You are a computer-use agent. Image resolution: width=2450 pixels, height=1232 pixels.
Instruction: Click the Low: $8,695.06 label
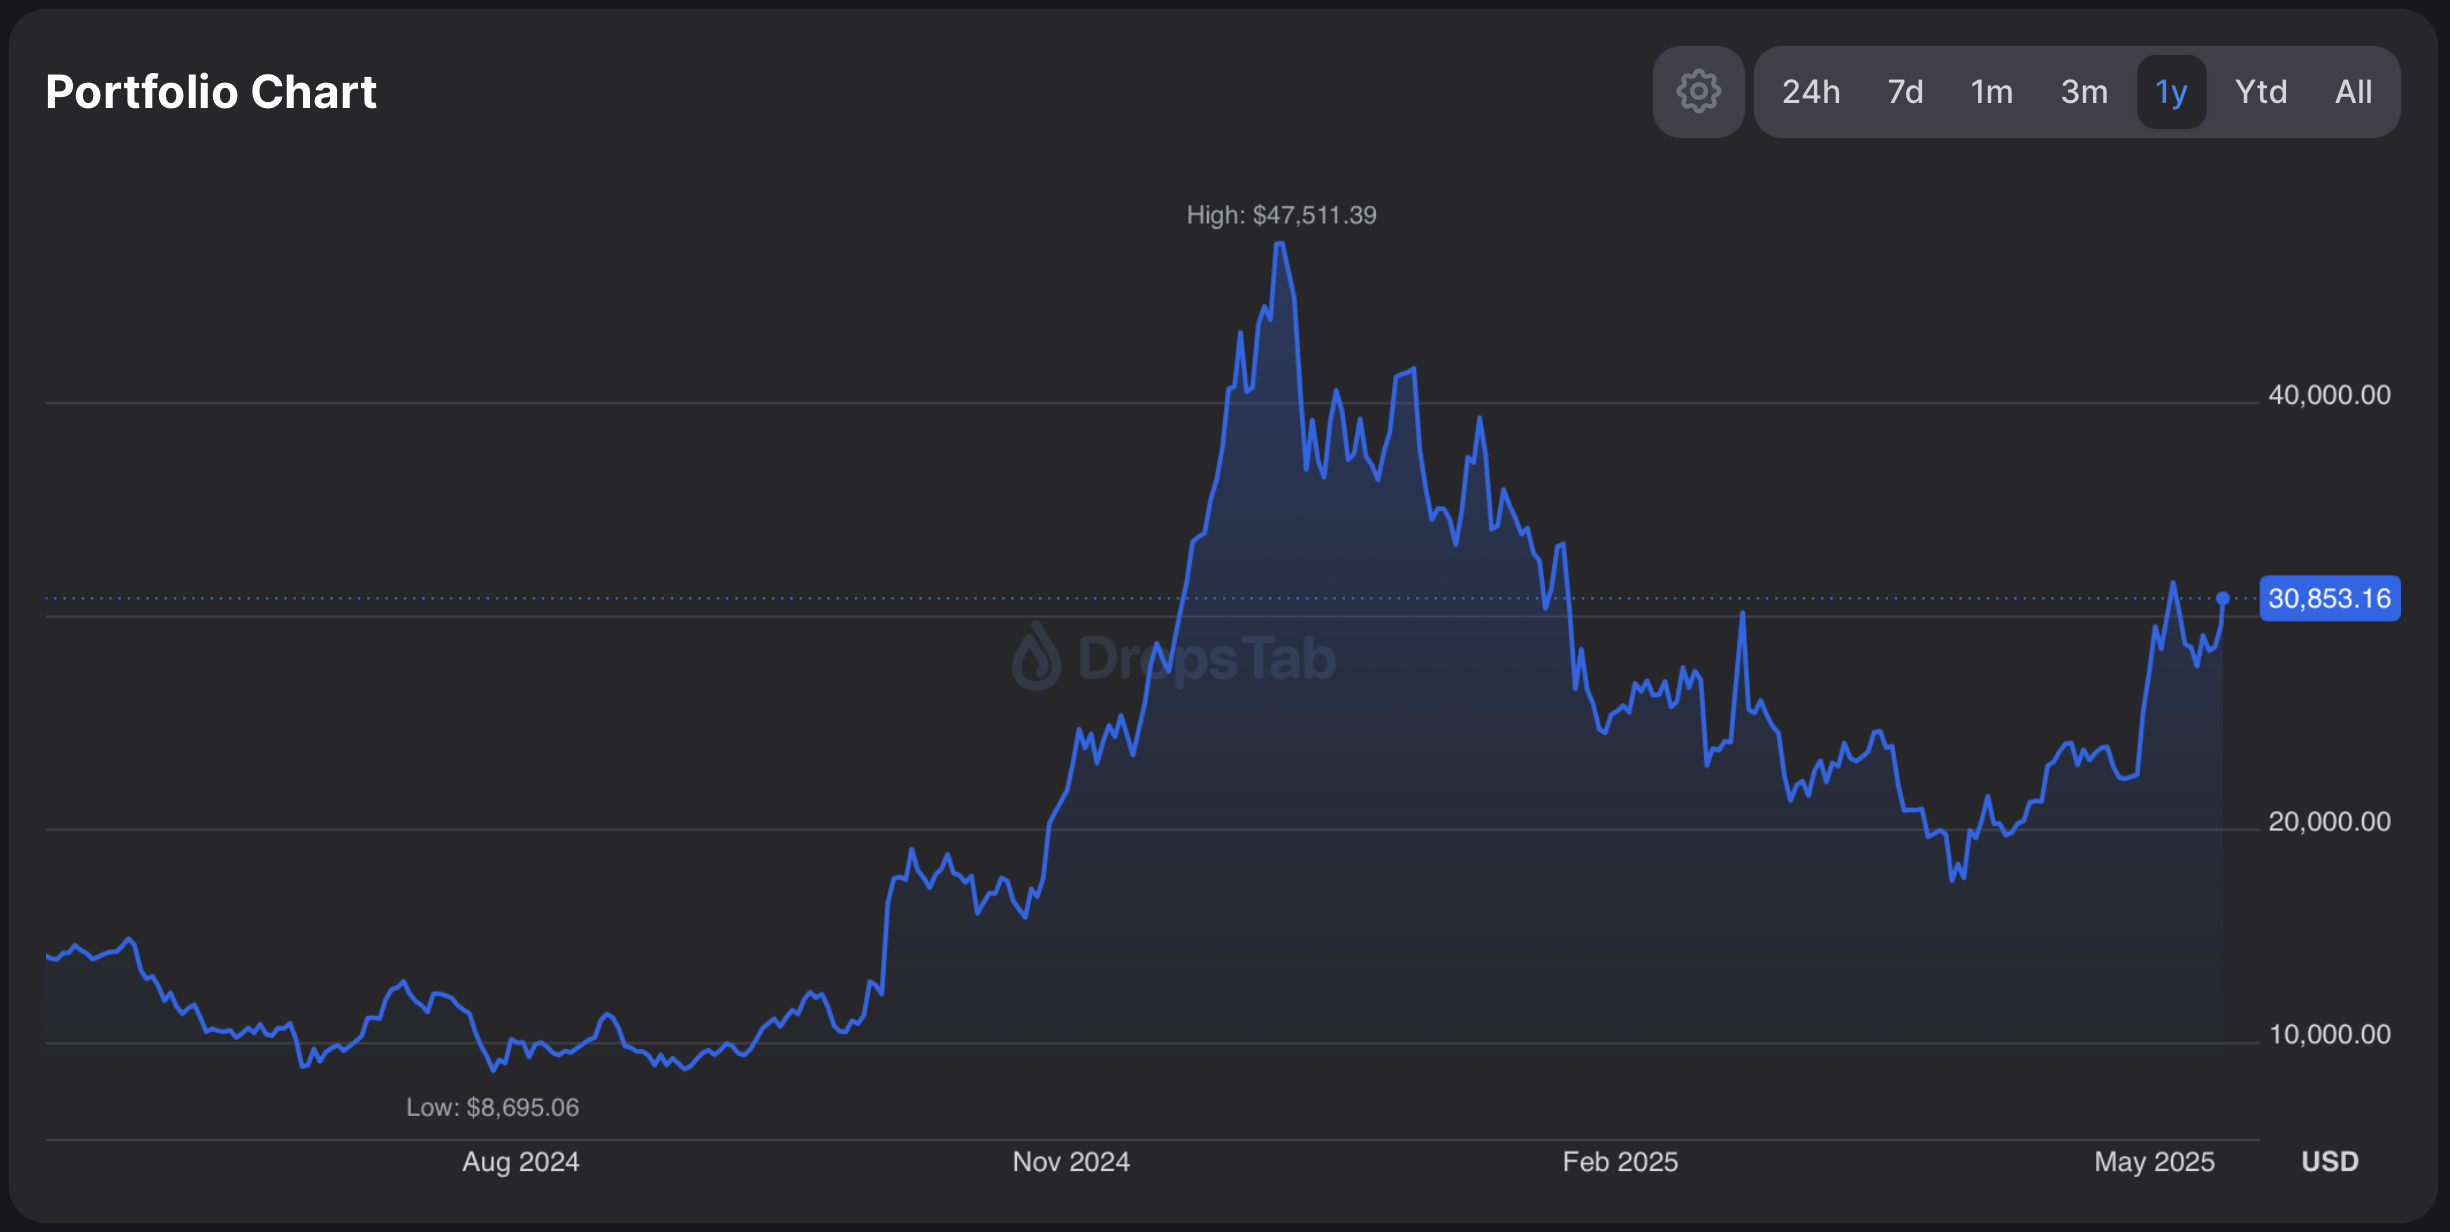(492, 1107)
